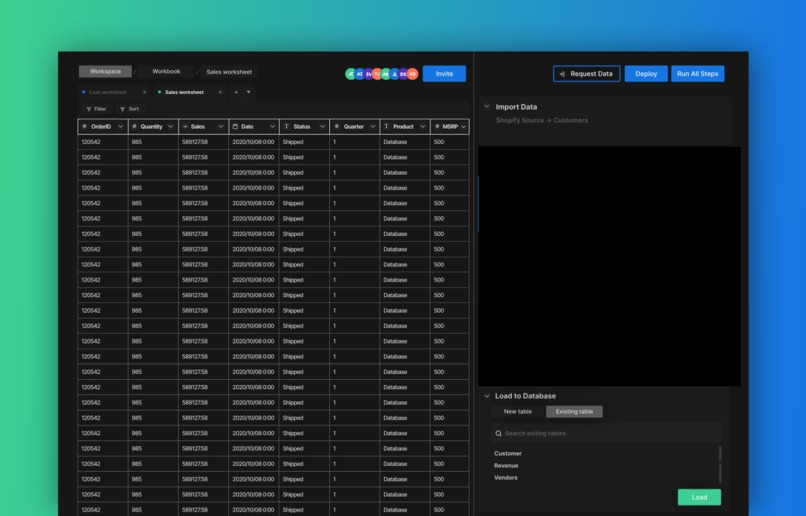Close the Sales worksheet tab
The width and height of the screenshot is (806, 516).
click(220, 93)
